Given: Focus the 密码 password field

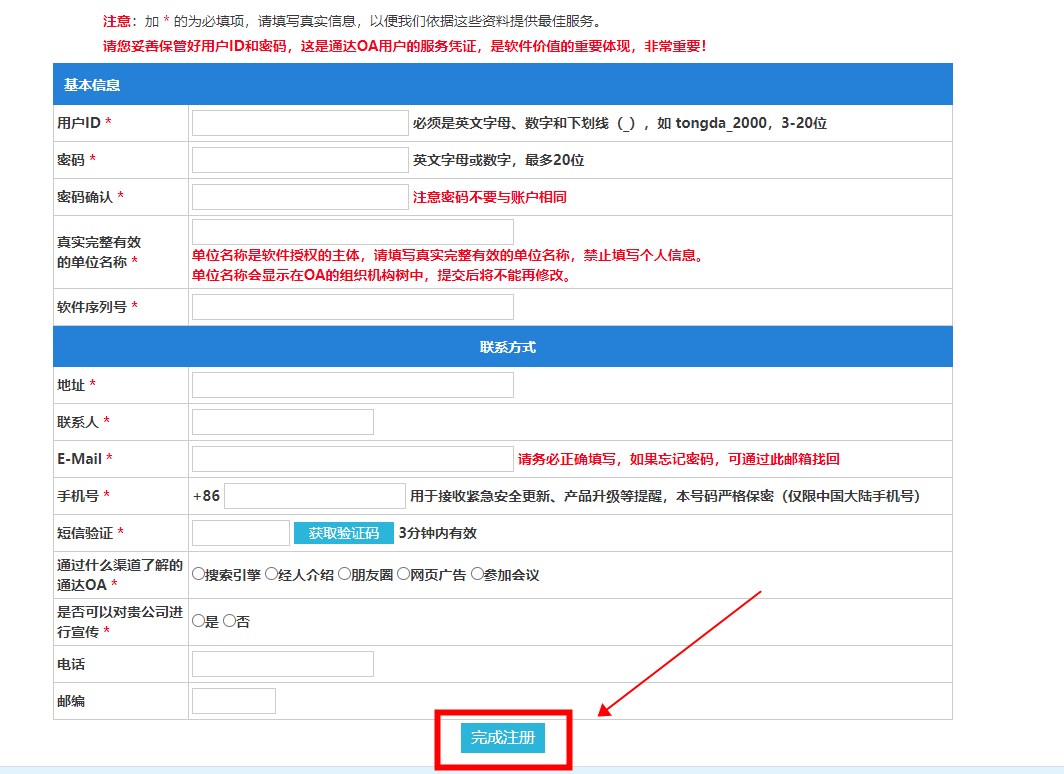Looking at the screenshot, I should (x=300, y=160).
